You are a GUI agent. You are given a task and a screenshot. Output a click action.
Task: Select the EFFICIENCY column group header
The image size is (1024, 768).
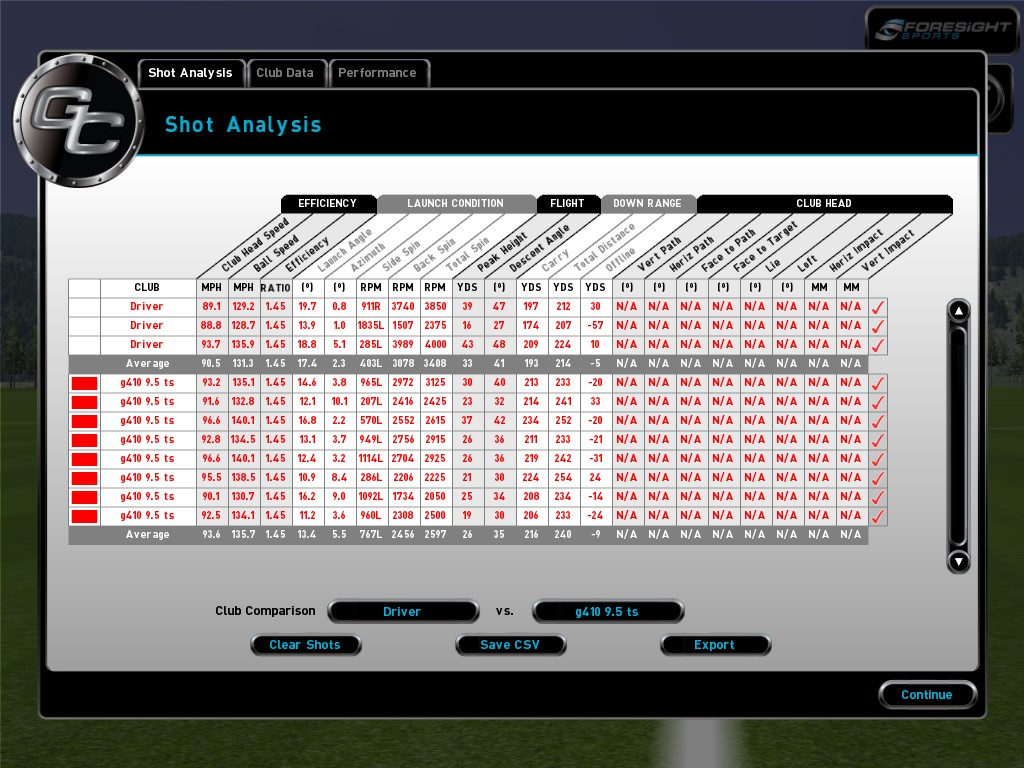tap(328, 204)
